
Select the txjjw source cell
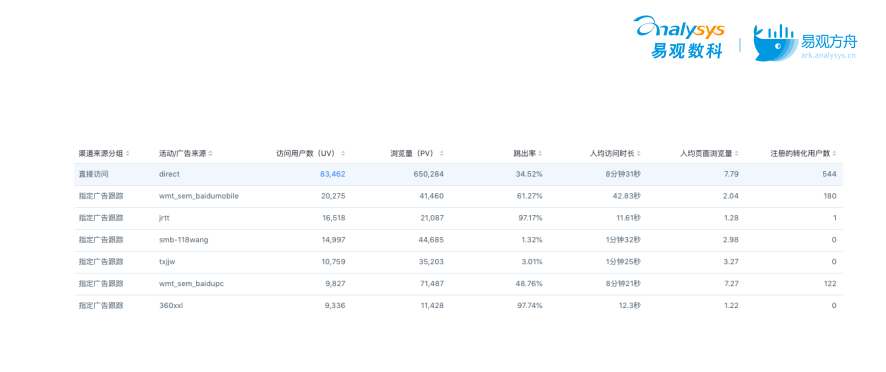coord(168,262)
